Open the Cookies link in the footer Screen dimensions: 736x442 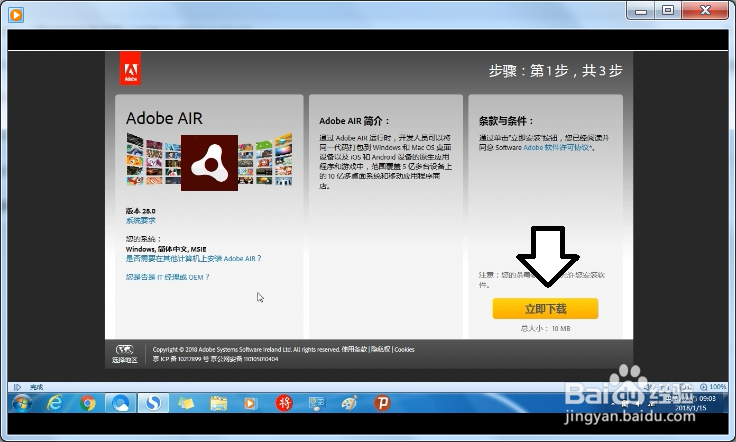pos(404,350)
